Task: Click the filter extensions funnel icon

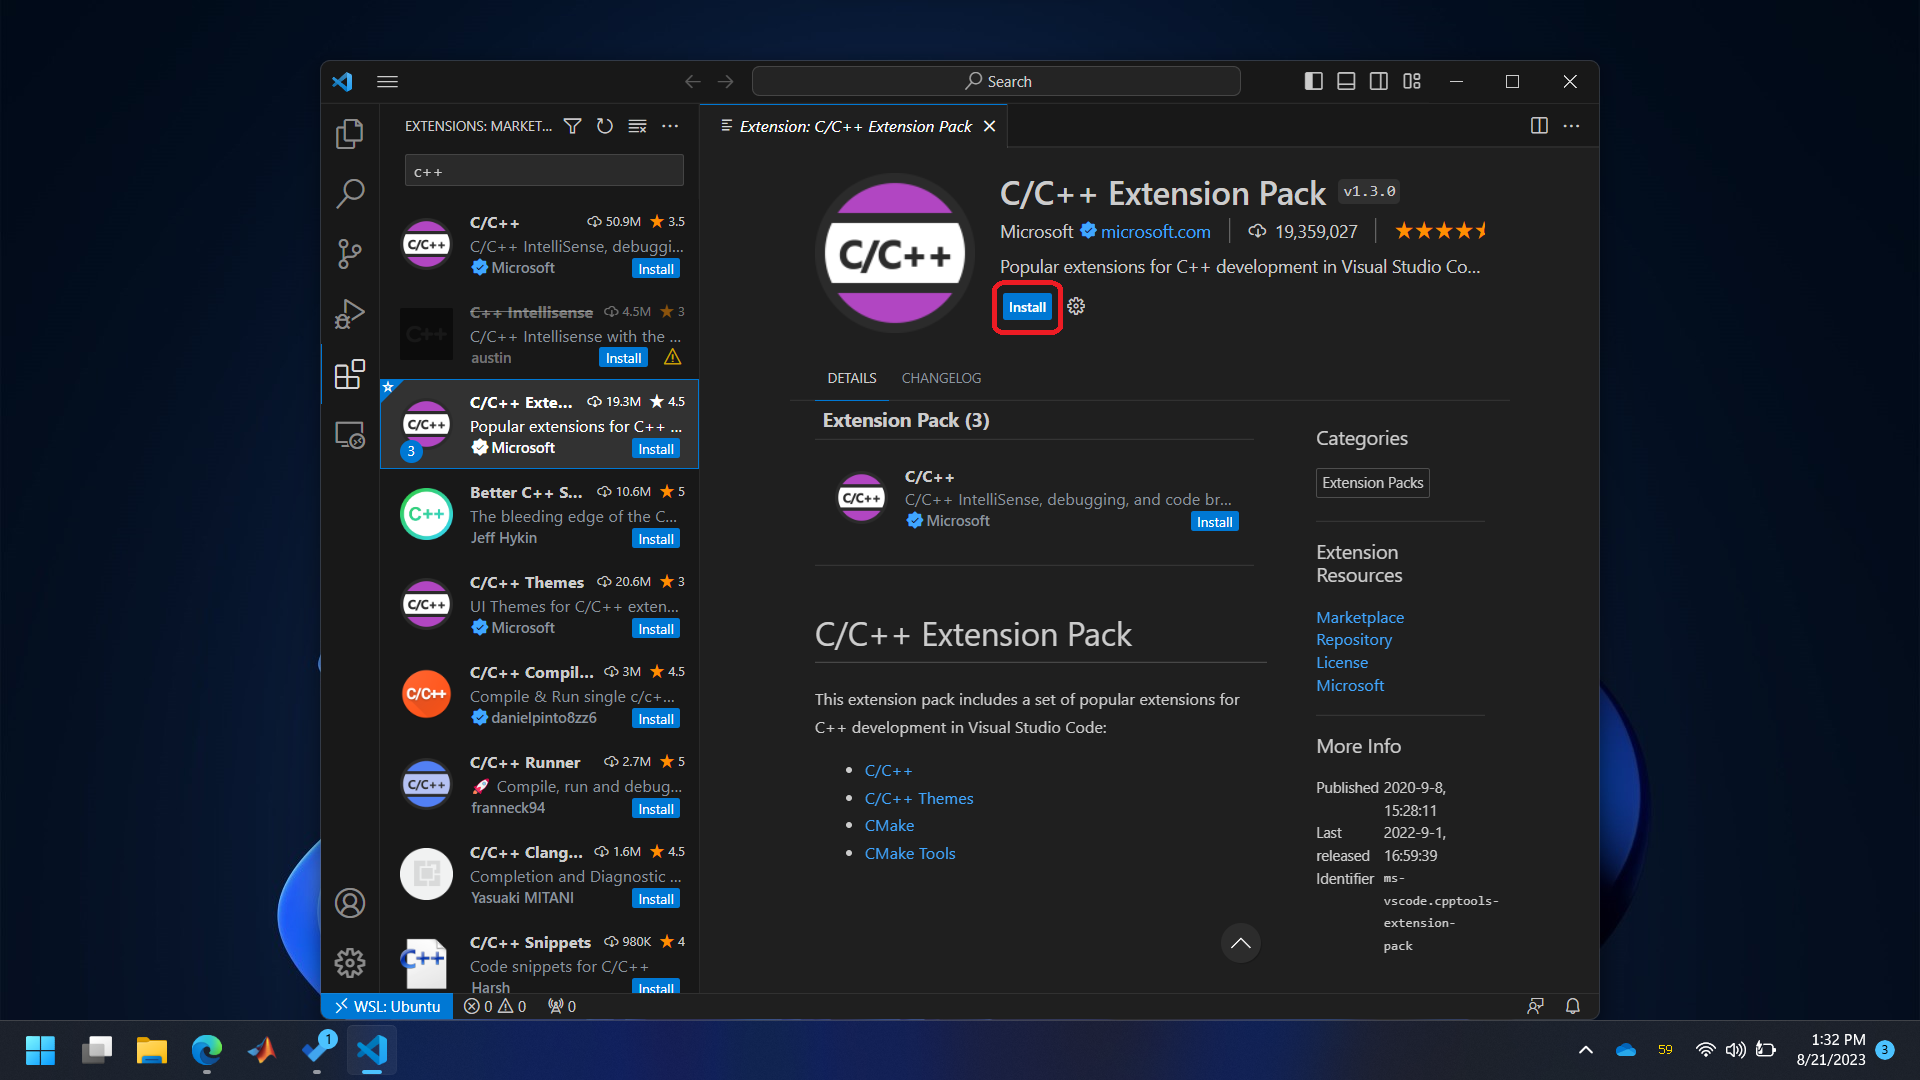Action: click(x=572, y=126)
